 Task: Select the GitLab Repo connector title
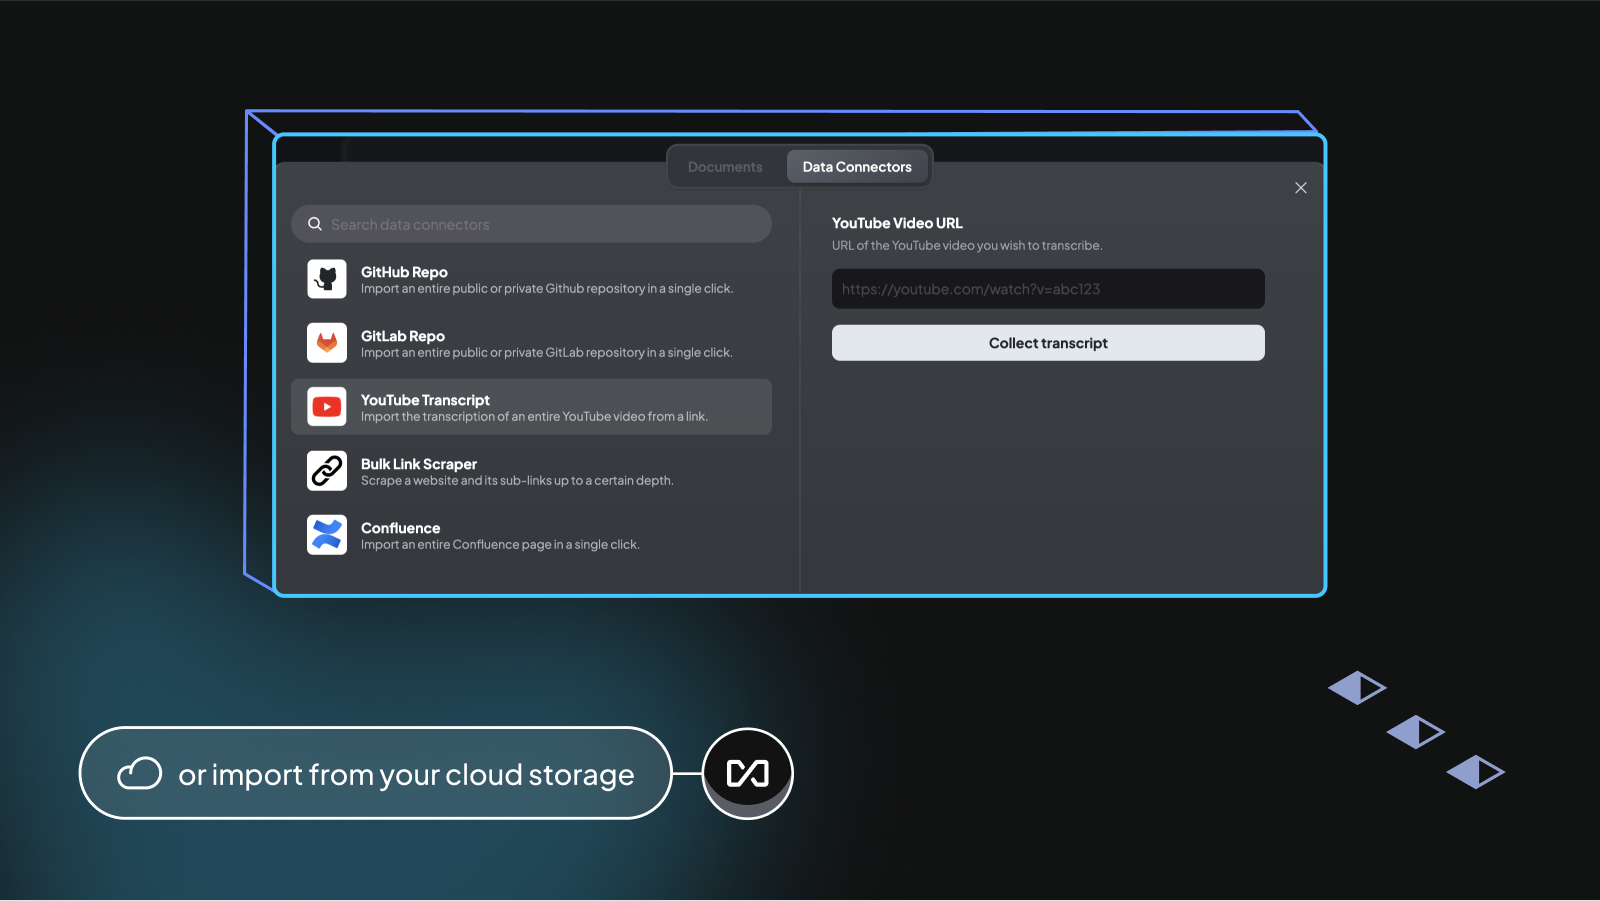[403, 336]
